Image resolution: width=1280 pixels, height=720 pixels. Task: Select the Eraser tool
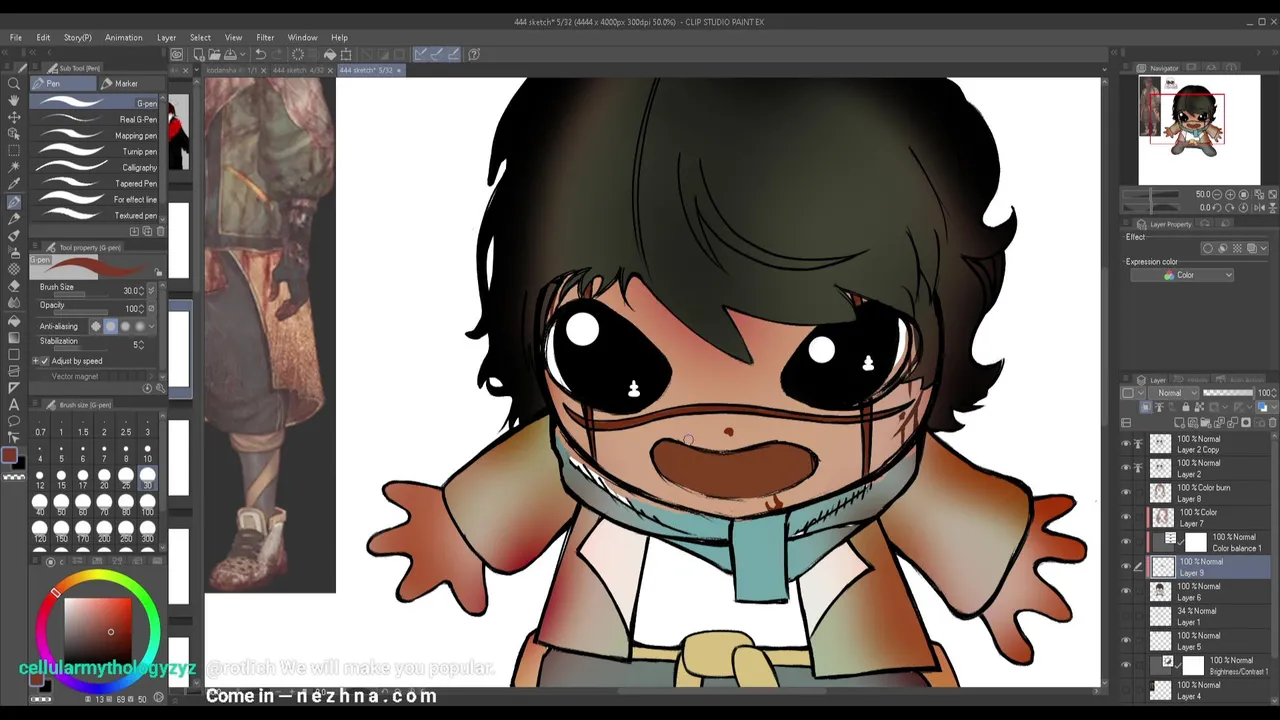[x=14, y=286]
